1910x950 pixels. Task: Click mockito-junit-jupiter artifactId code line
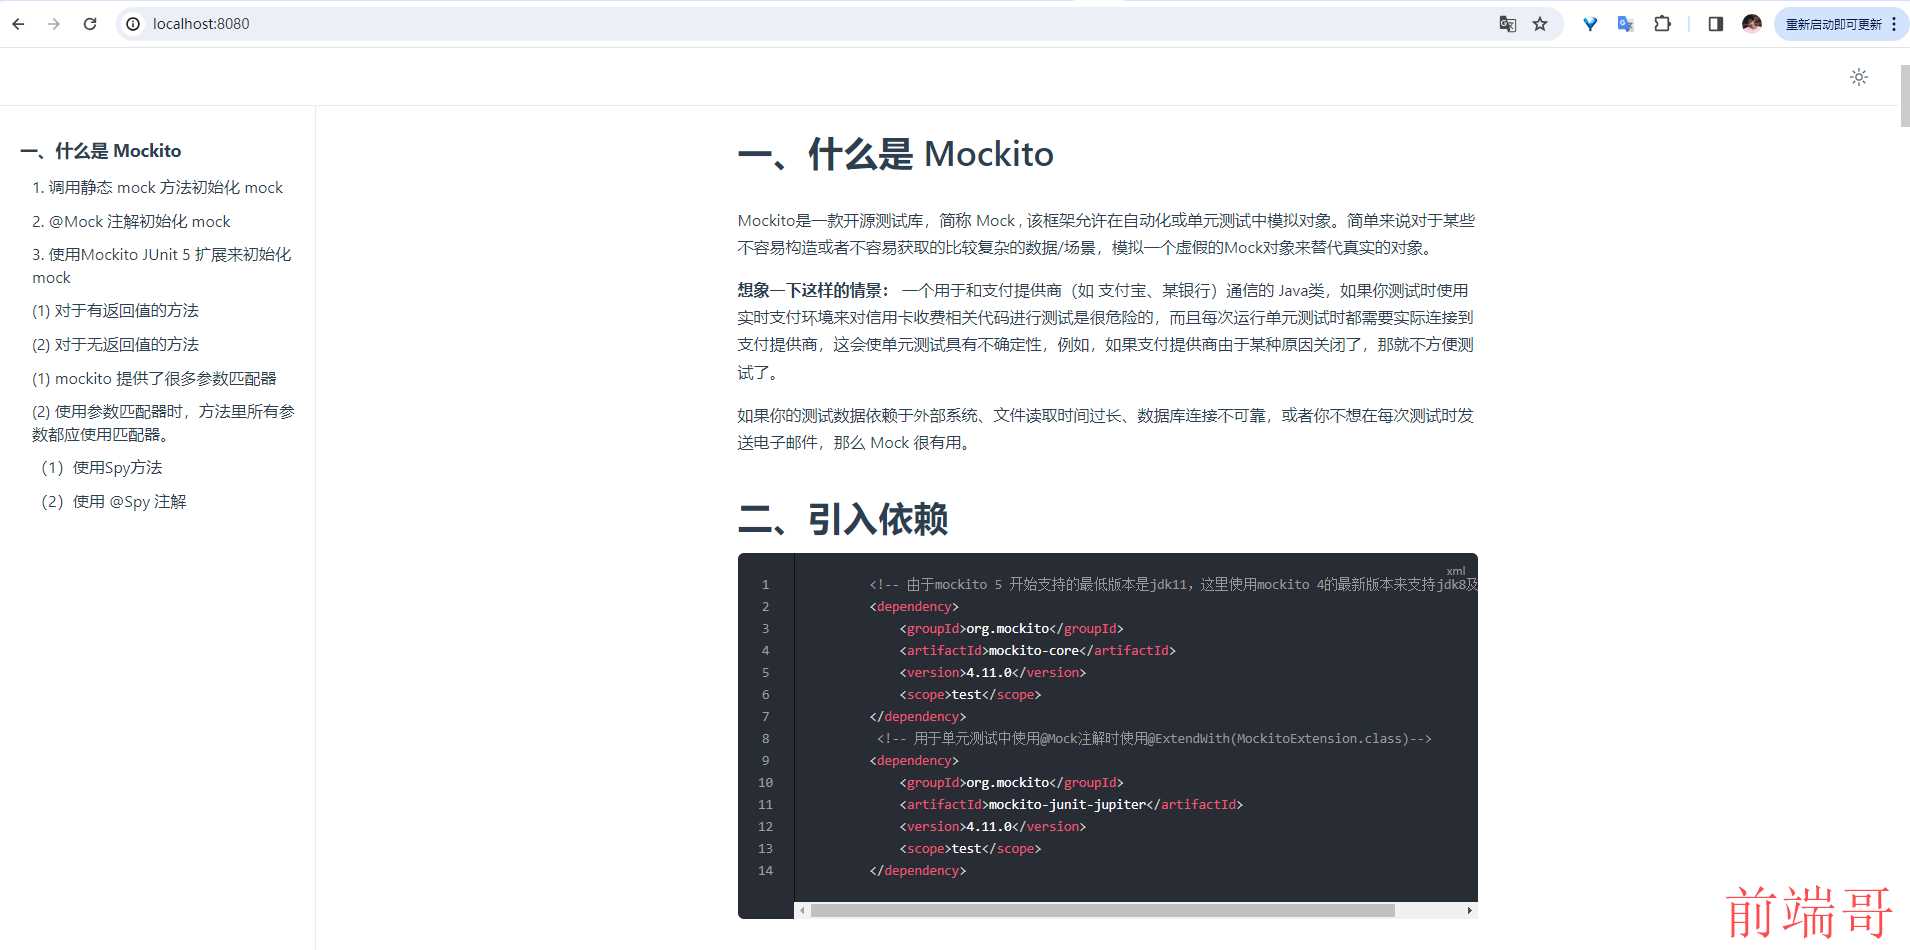coord(1071,804)
